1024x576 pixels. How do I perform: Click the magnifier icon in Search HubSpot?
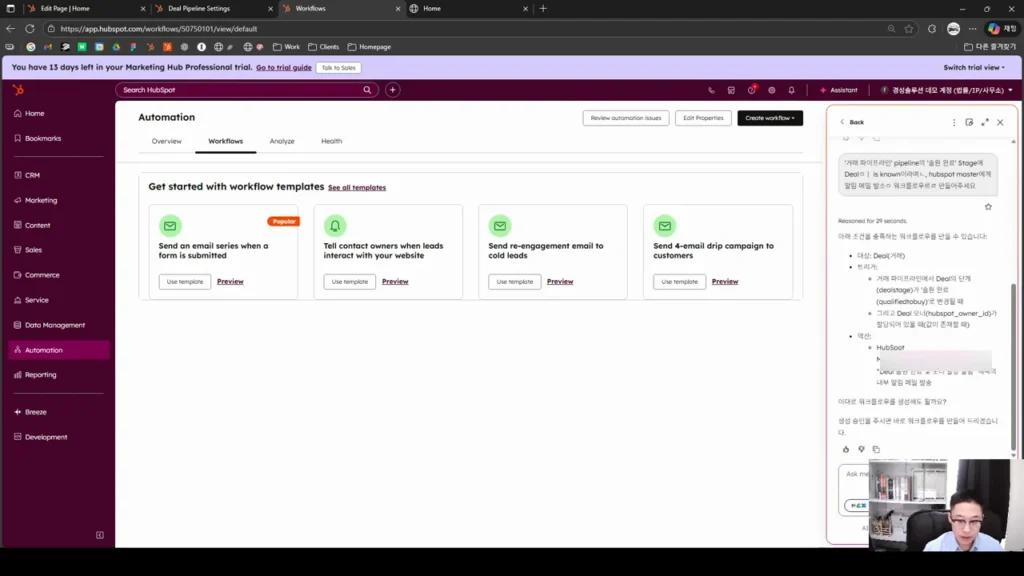[x=367, y=90]
